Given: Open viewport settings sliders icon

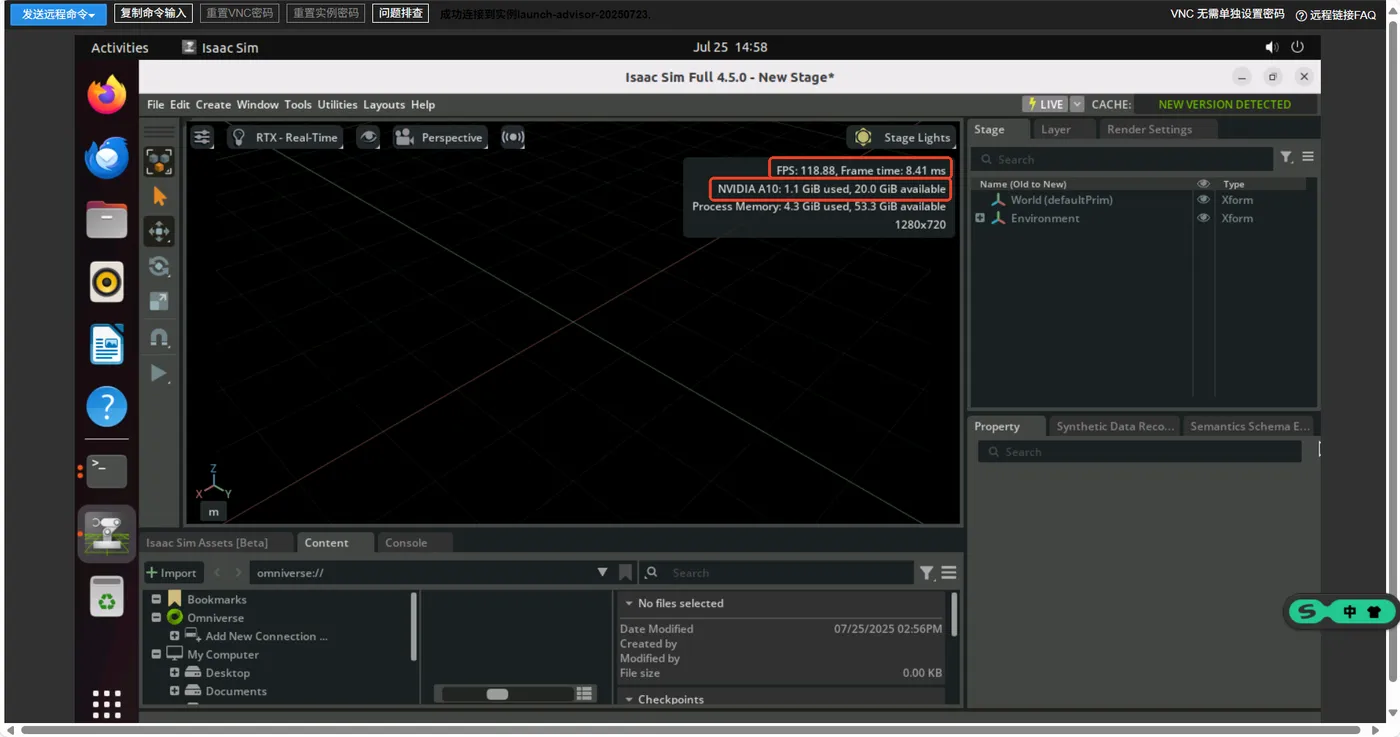Looking at the screenshot, I should tap(202, 137).
